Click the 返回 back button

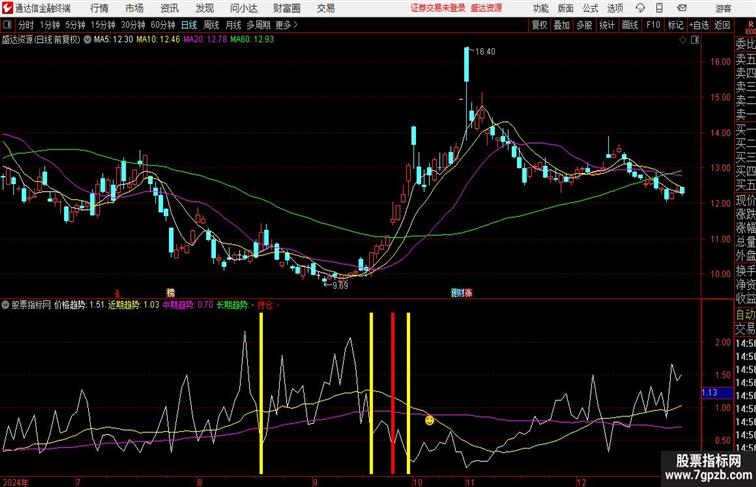[722, 25]
